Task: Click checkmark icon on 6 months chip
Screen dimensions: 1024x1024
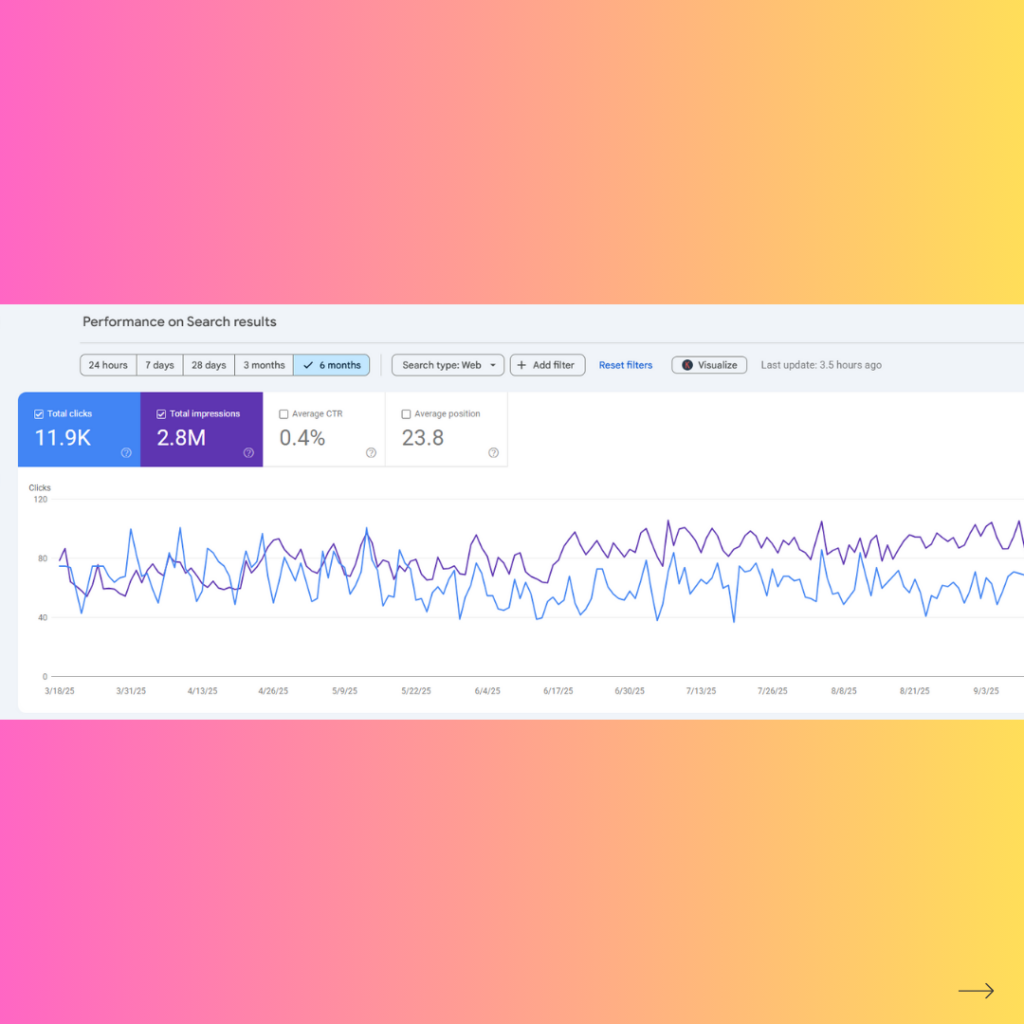Action: click(308, 365)
